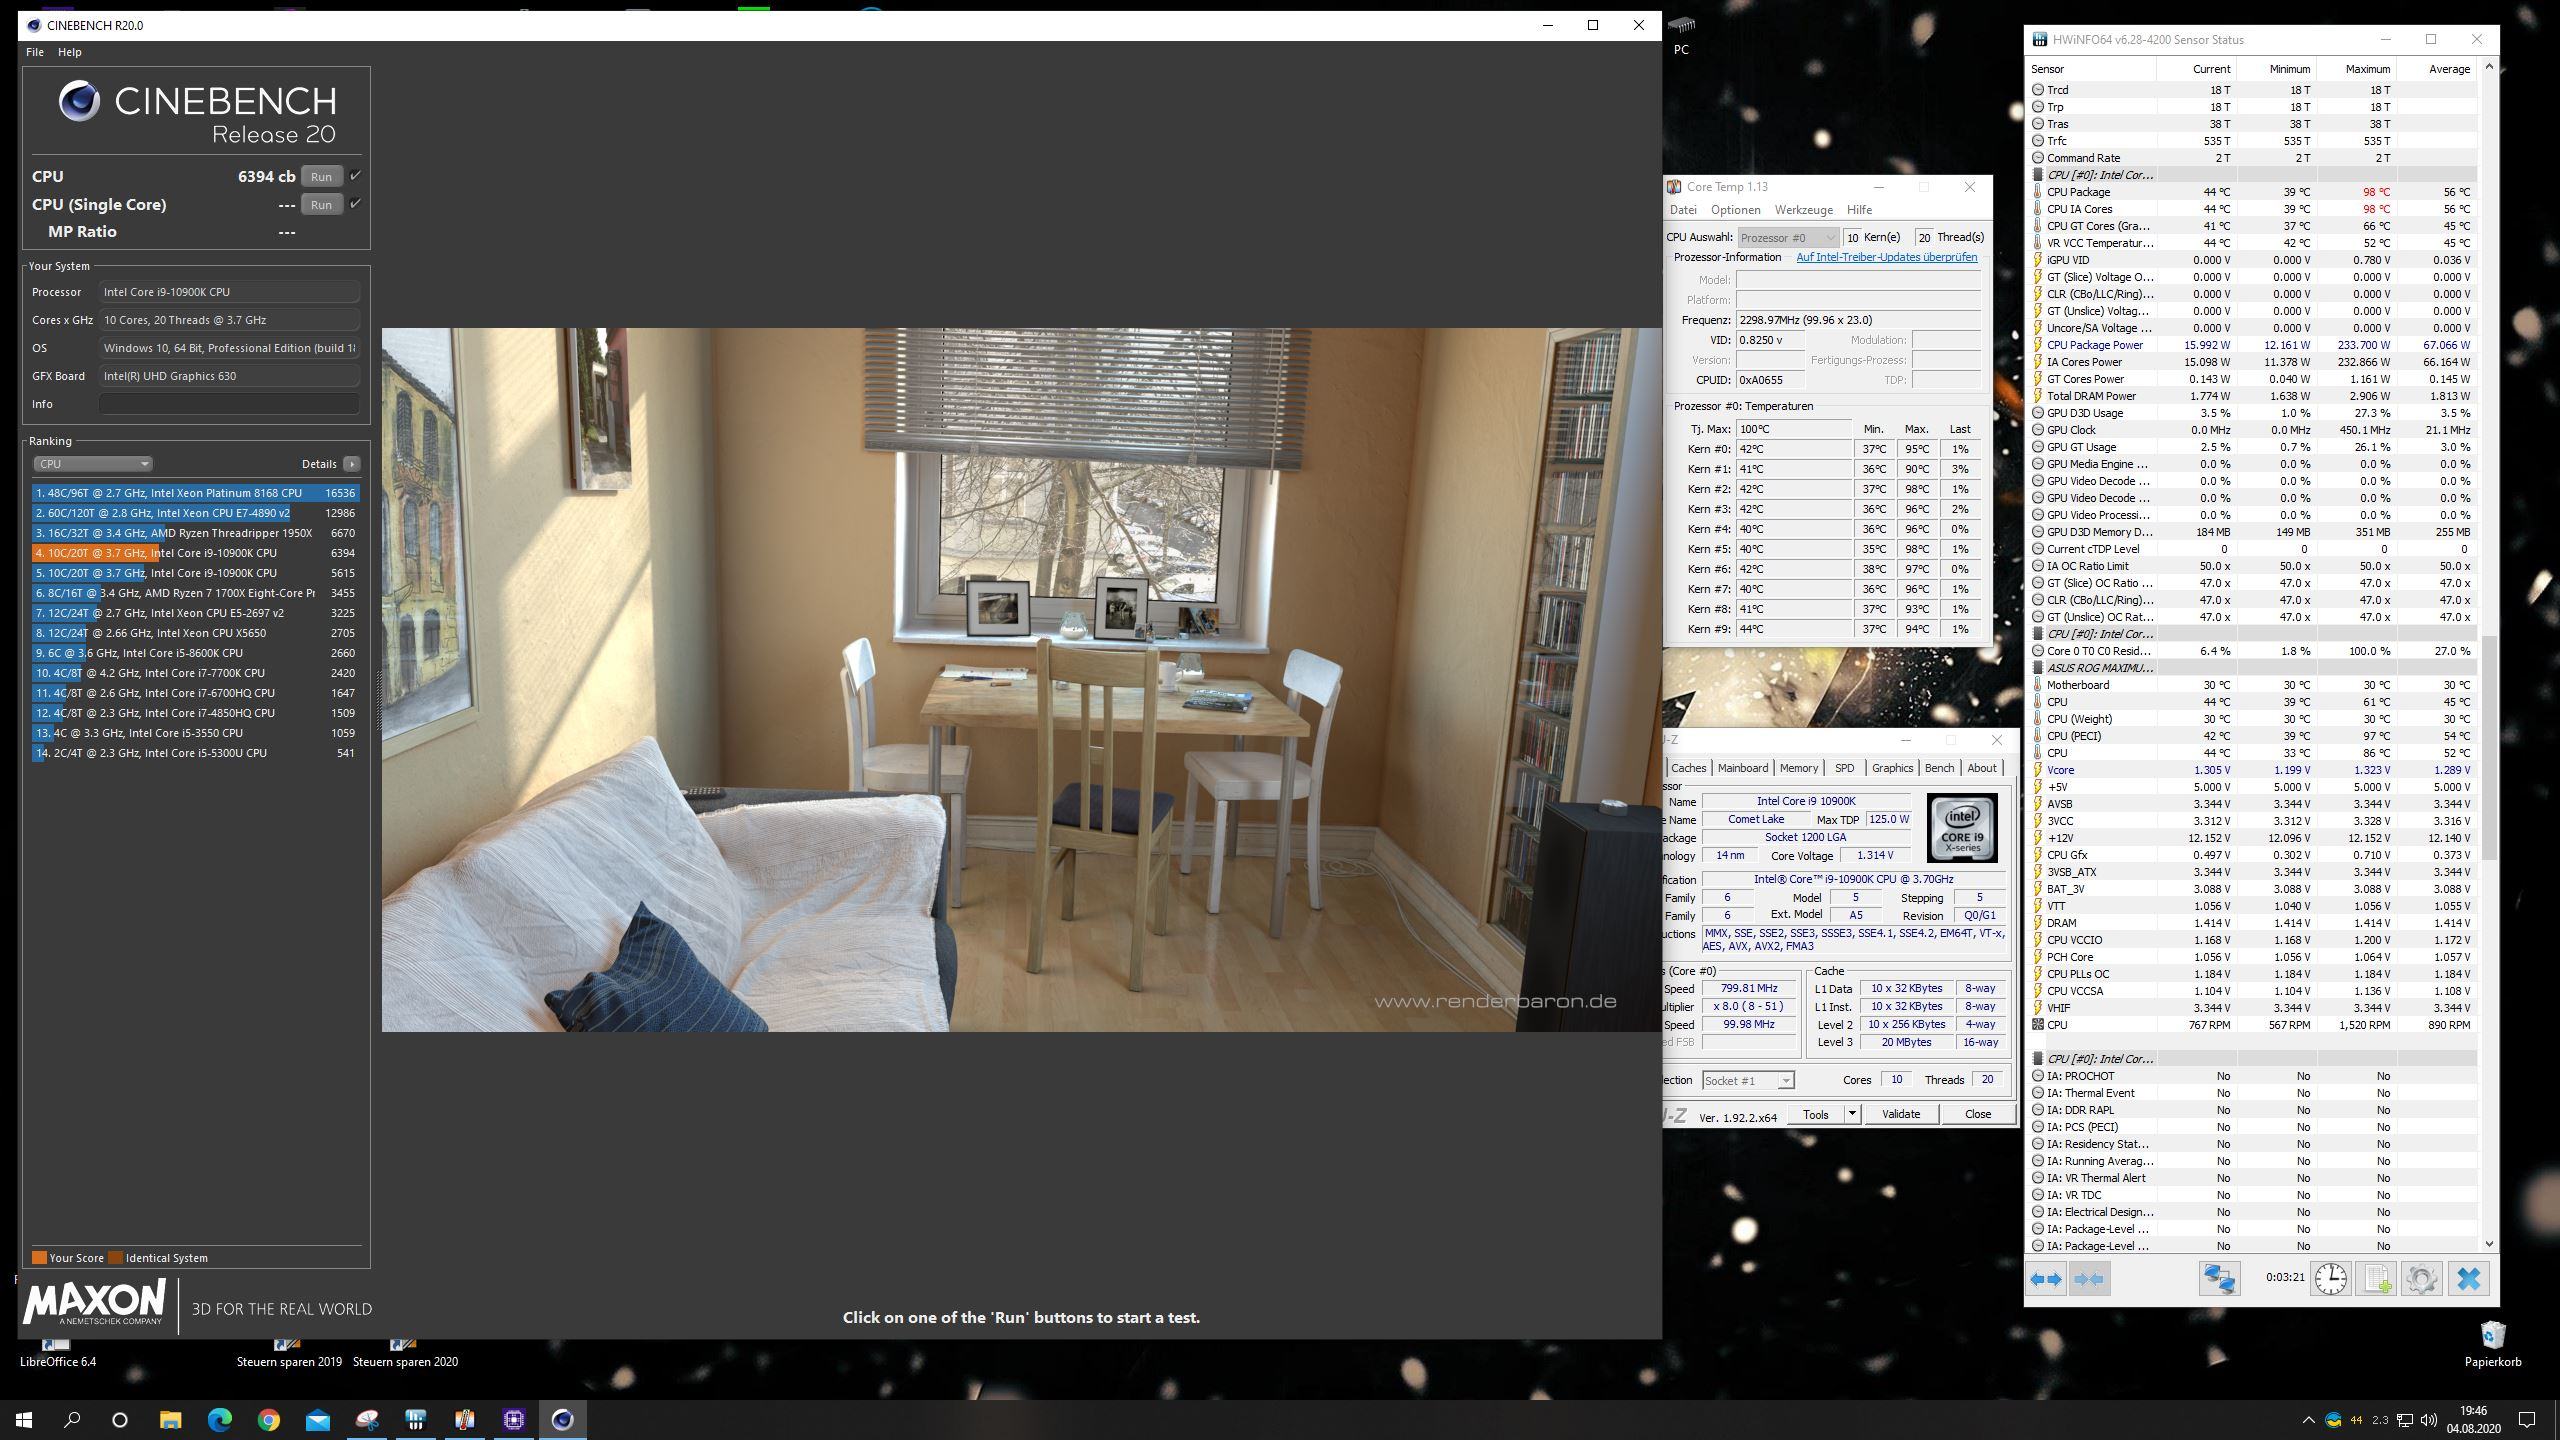
Task: Click HWiNFO vertical scrollbar thumb
Action: tap(2489, 746)
